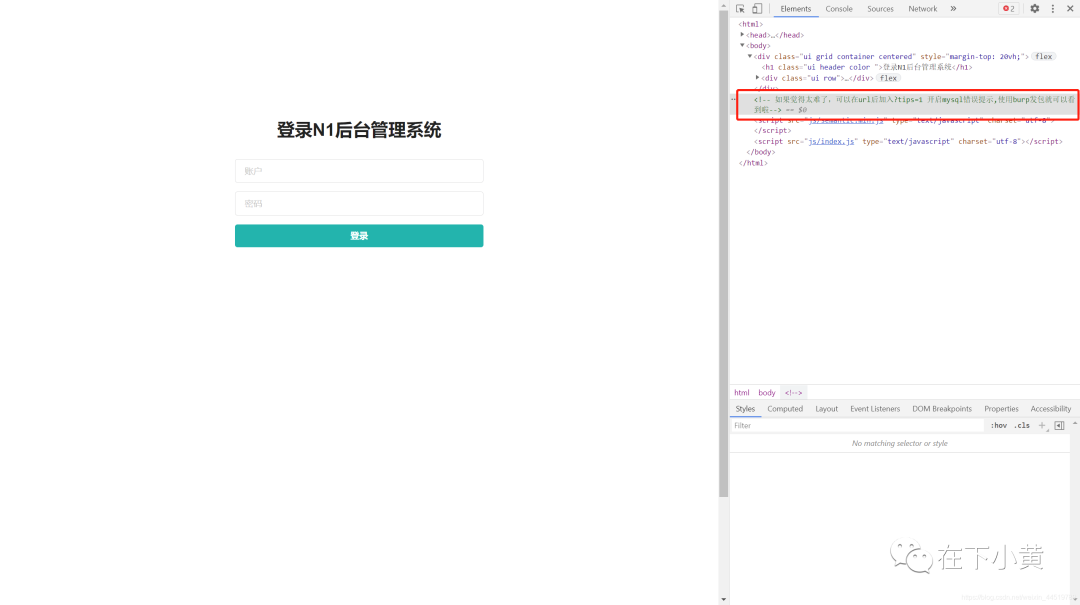This screenshot has width=1080, height=605.
Task: Click the page vertical scrollbar
Action: click(723, 254)
